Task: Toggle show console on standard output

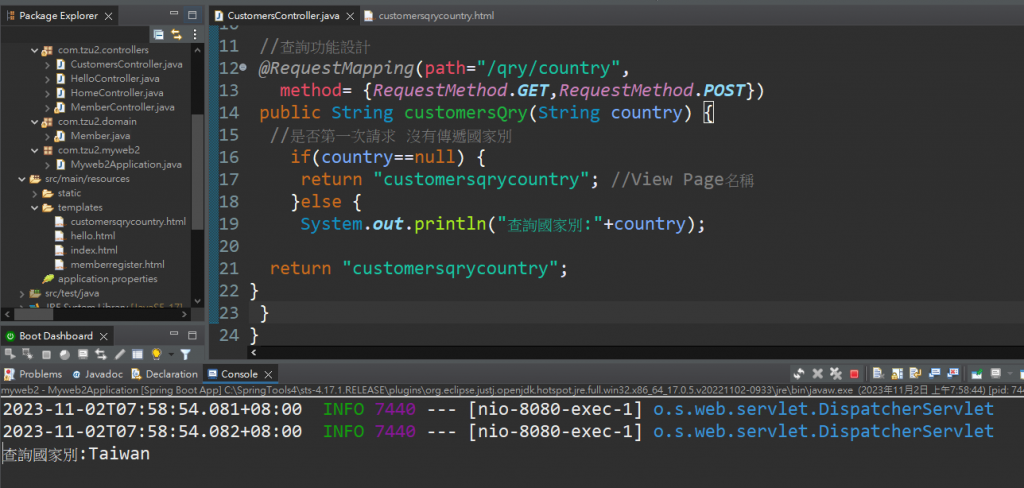Action: [x=935, y=374]
